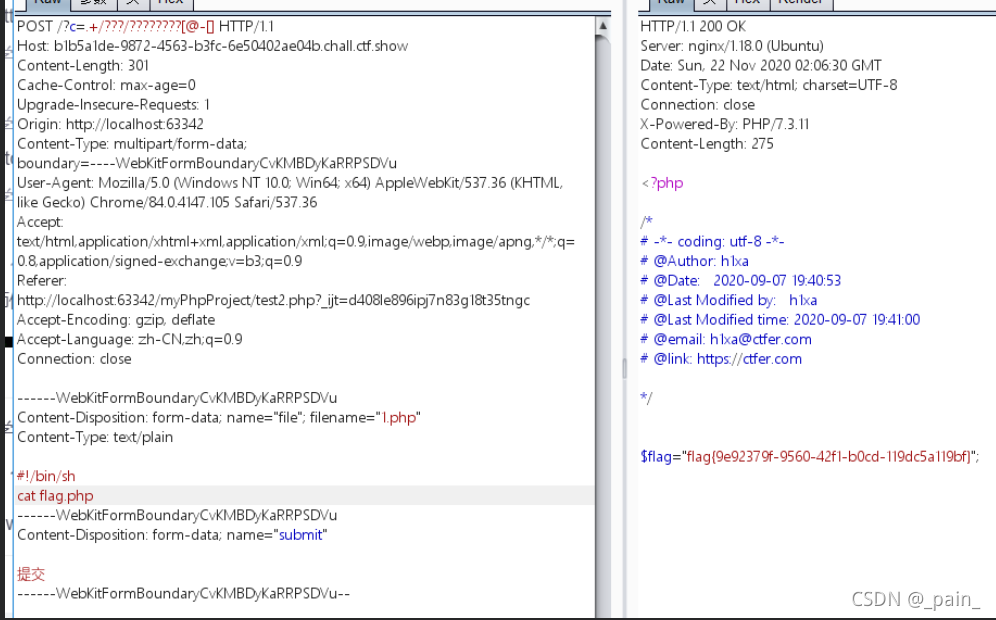Click the application/signed-exchange;v=b3 line

(x=159, y=261)
